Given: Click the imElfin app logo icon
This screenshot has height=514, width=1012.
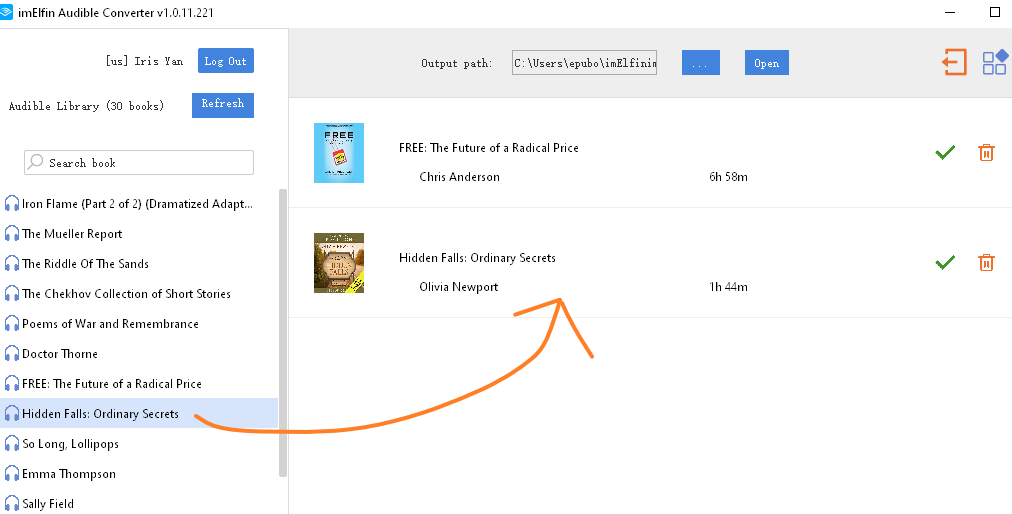Looking at the screenshot, I should tap(6, 12).
